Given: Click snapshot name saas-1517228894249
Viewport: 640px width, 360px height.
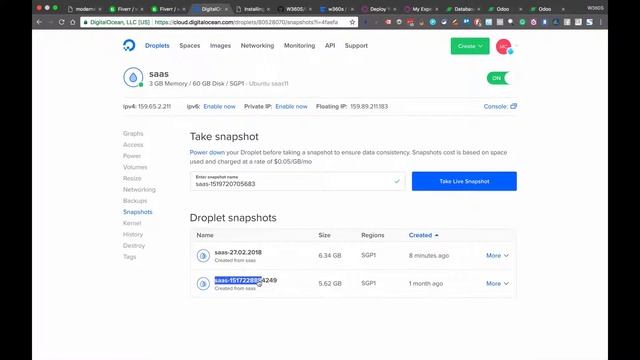Looking at the screenshot, I should point(246,280).
